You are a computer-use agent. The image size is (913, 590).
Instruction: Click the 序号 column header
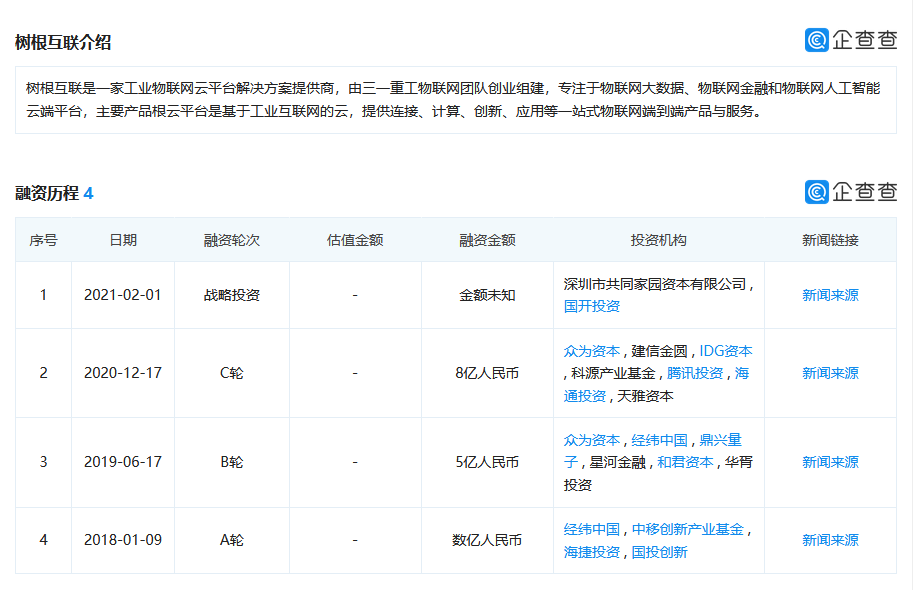43,240
